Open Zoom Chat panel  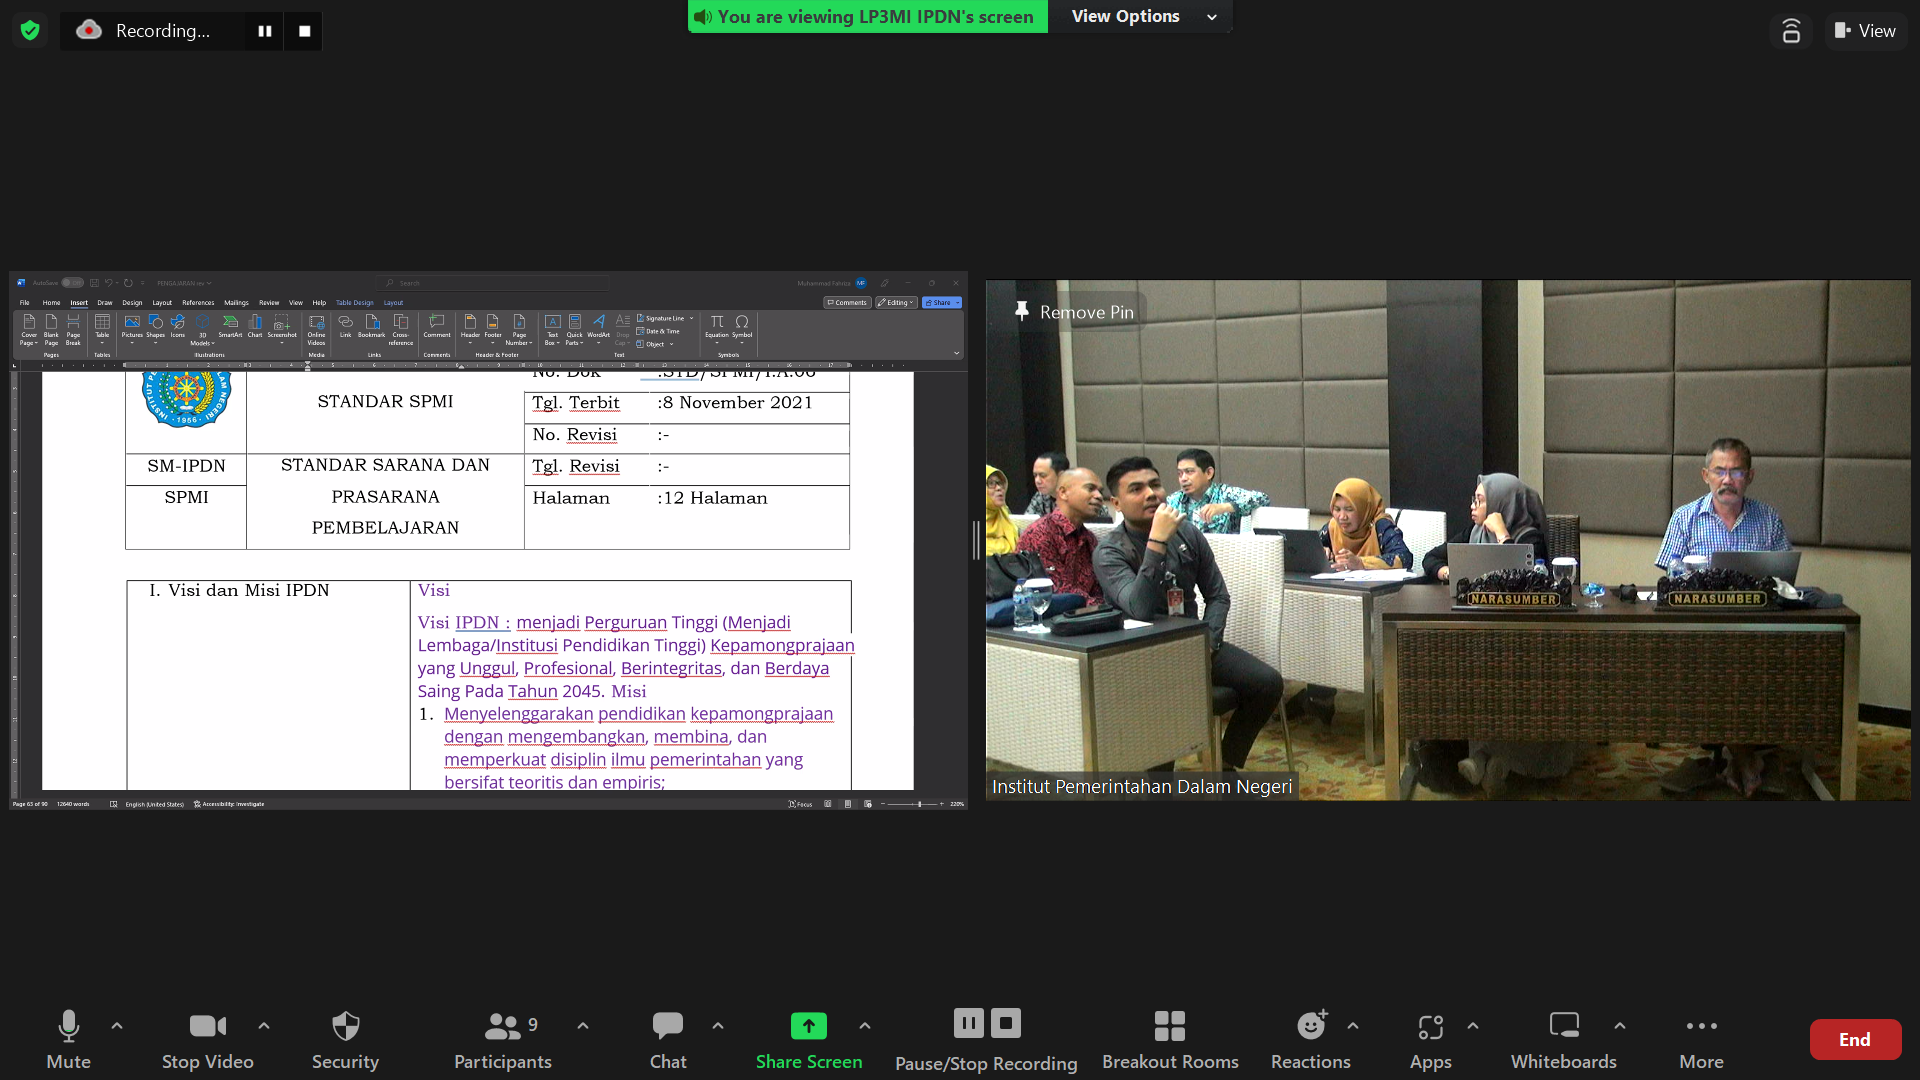(x=668, y=1040)
